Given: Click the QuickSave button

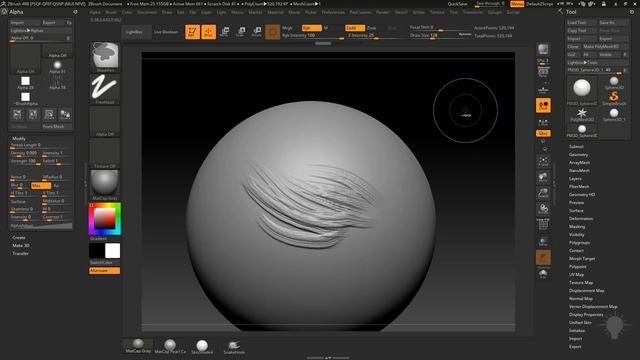Looking at the screenshot, I should coord(457,4).
